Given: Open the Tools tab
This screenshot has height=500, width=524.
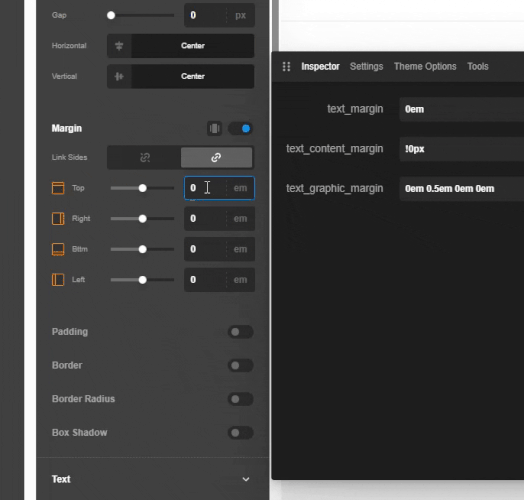Looking at the screenshot, I should [x=478, y=67].
